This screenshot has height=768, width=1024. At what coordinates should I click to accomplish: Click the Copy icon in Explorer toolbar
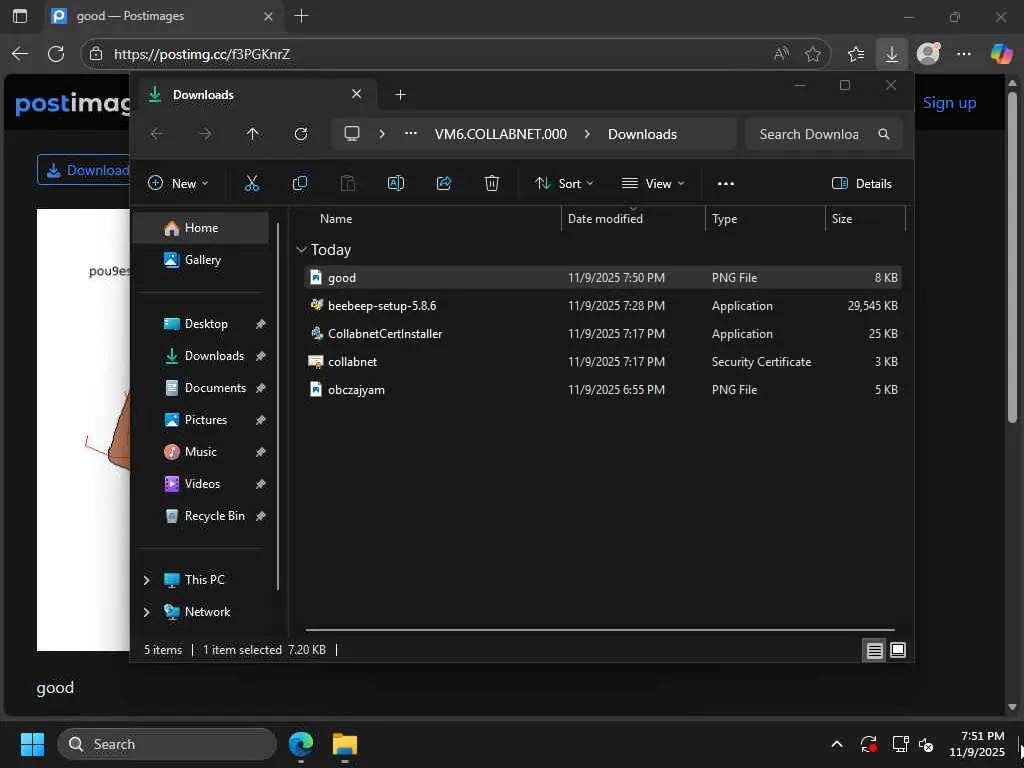[x=300, y=183]
